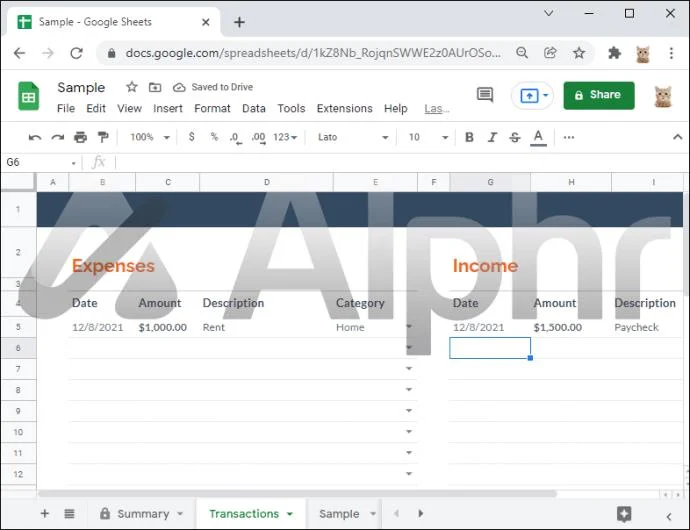Open the Extensions menu
This screenshot has width=690, height=530.
[345, 108]
